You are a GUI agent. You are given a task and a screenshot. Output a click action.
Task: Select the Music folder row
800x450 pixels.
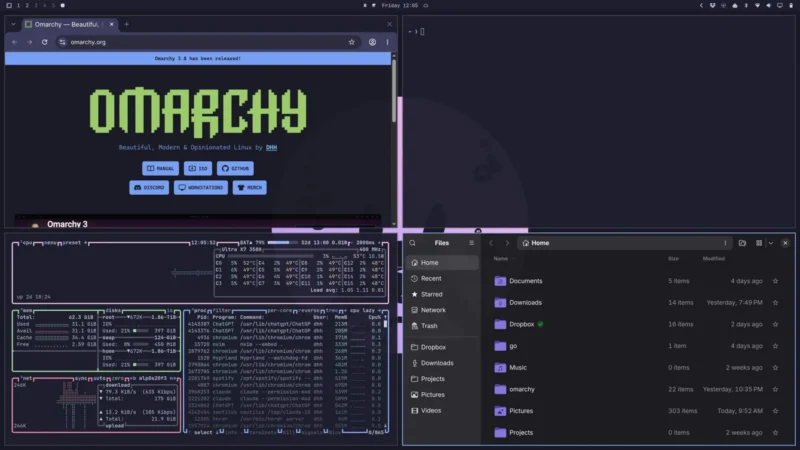pos(637,368)
